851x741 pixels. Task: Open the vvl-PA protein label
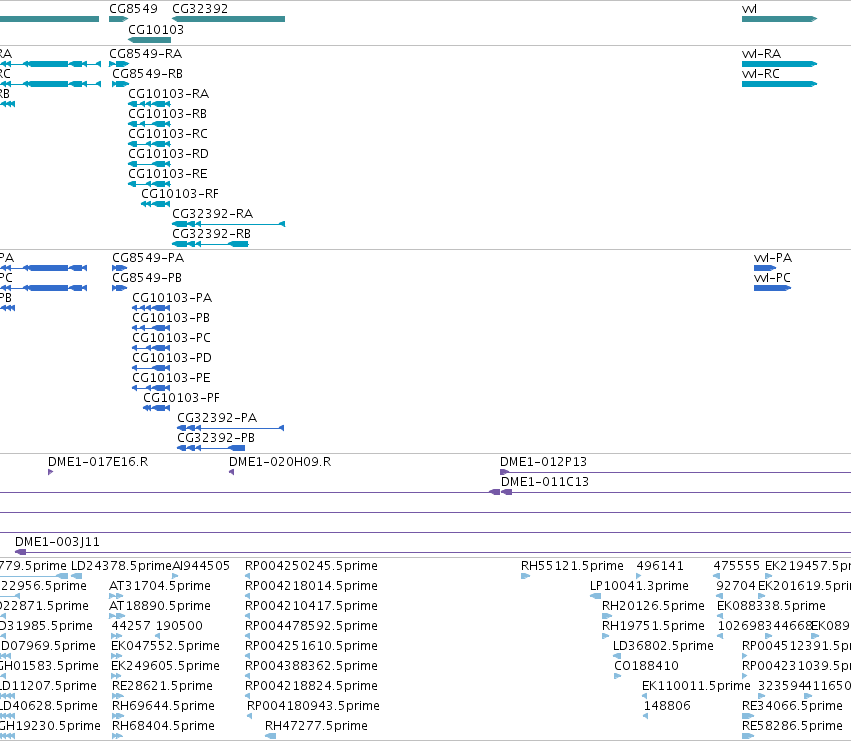click(773, 258)
